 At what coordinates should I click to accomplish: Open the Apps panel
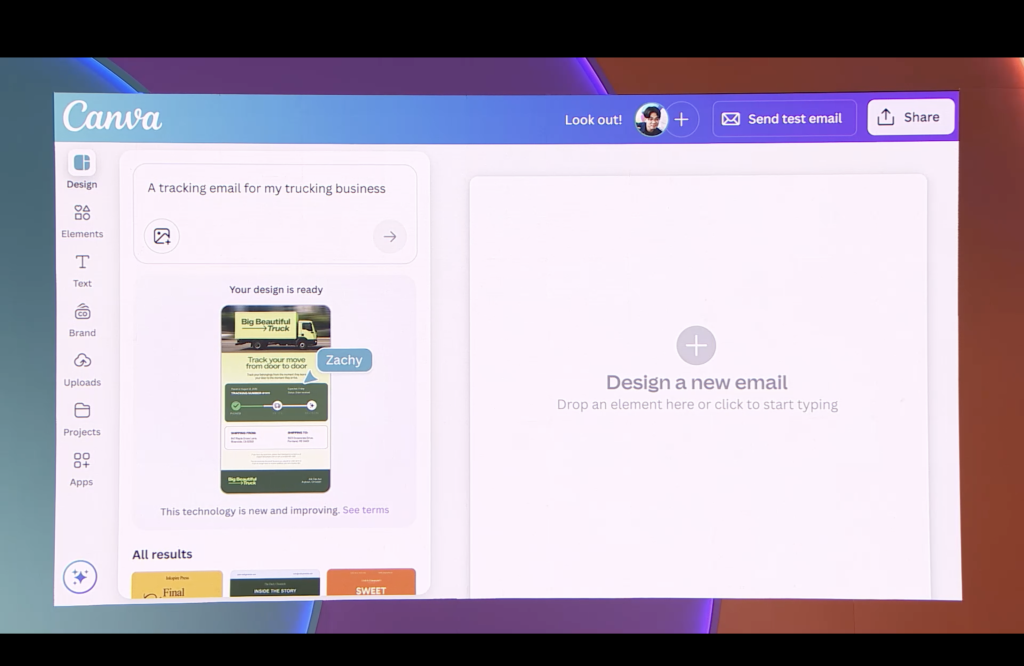click(82, 461)
